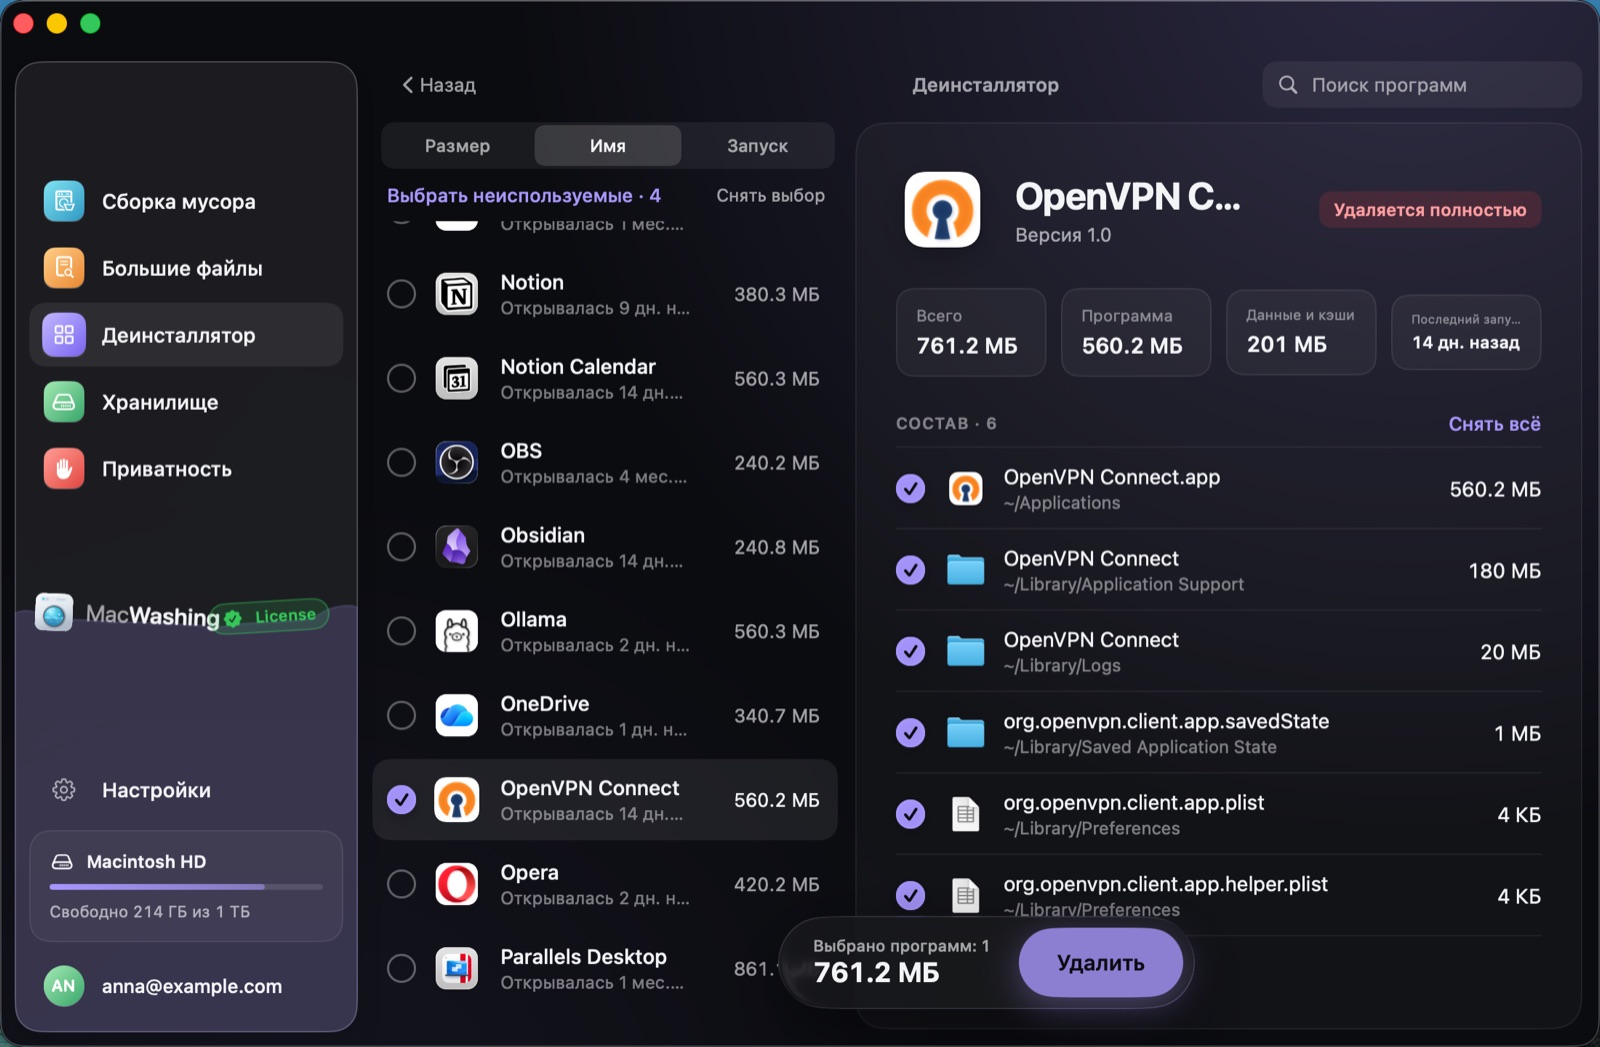Click the Деинсталлятор sidebar icon
Screen dimensions: 1600x1047
tap(64, 335)
